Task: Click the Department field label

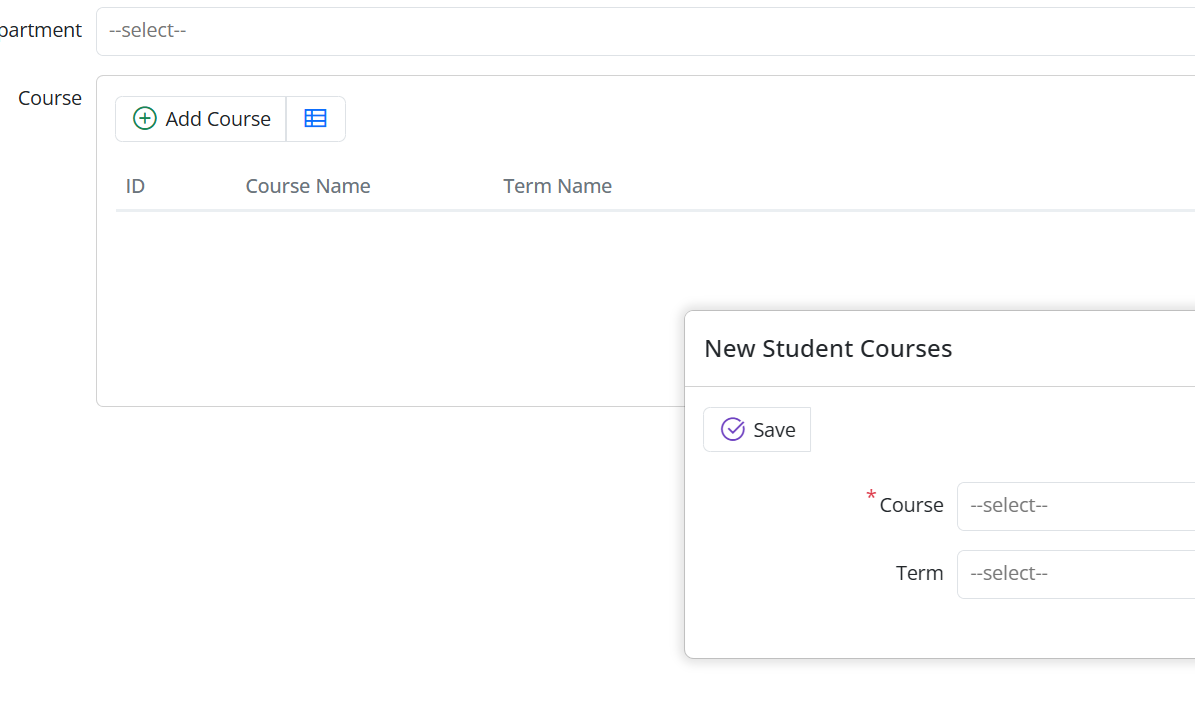Action: (x=41, y=31)
